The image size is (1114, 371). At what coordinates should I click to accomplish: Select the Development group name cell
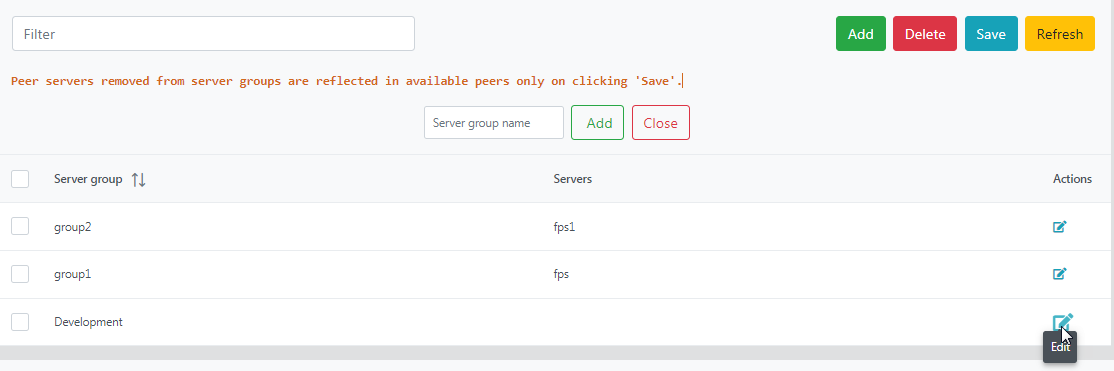pos(88,322)
